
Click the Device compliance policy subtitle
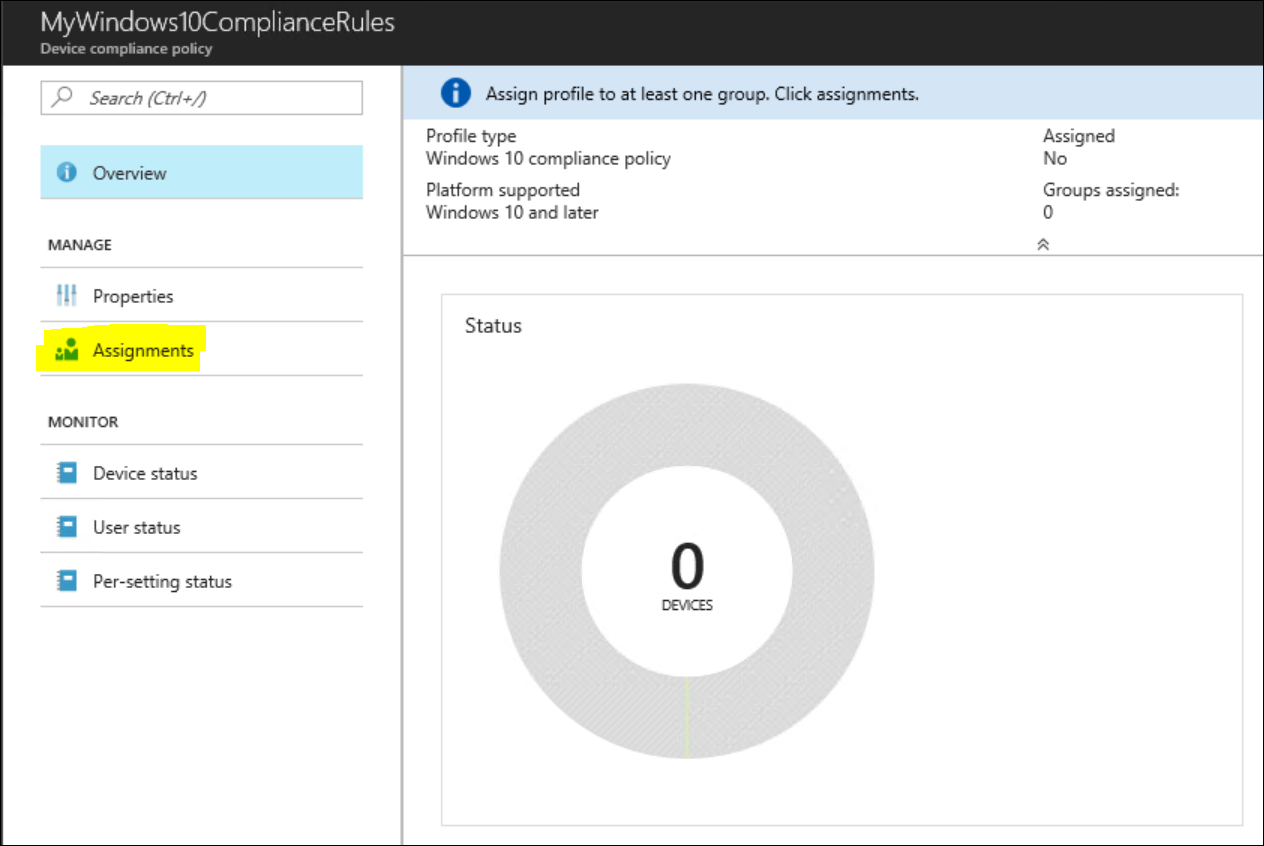[126, 48]
